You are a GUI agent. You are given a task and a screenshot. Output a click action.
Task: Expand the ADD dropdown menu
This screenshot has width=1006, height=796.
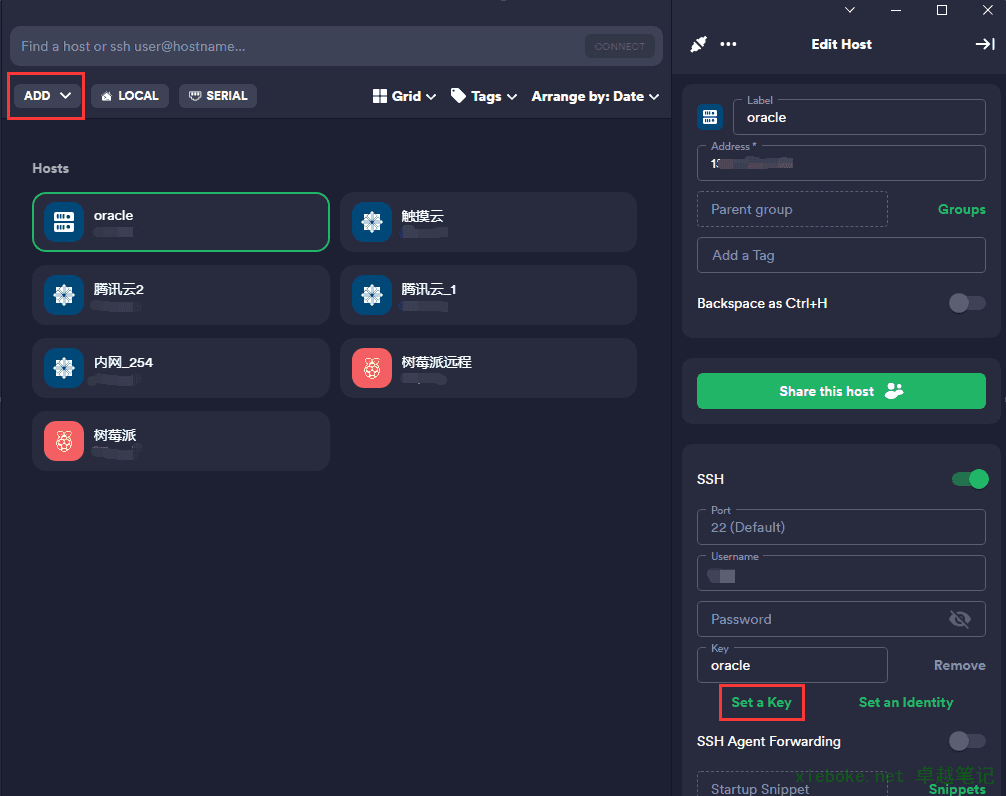point(47,96)
